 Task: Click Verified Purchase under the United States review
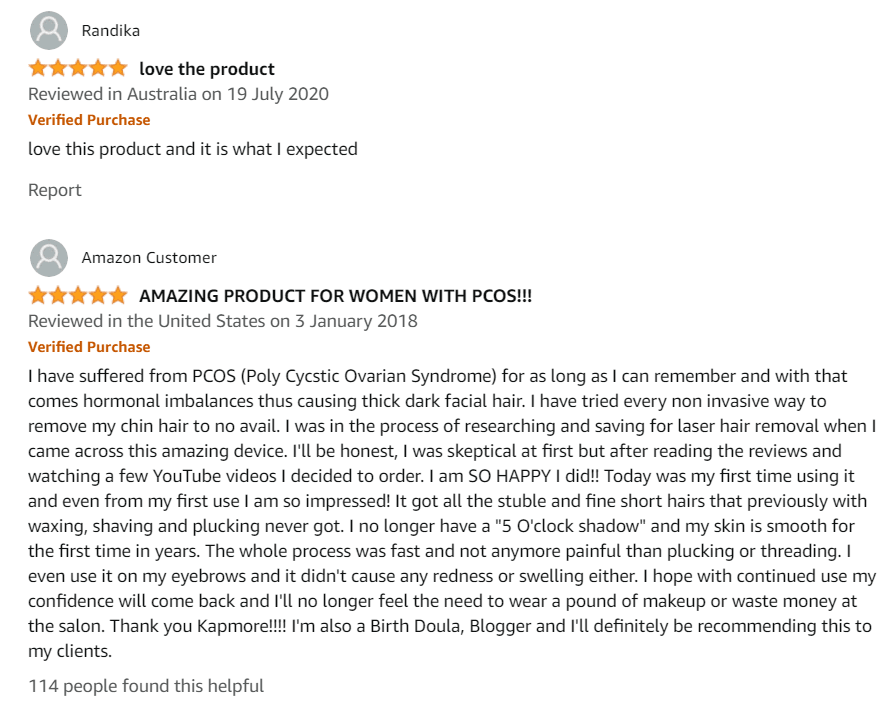pos(89,347)
